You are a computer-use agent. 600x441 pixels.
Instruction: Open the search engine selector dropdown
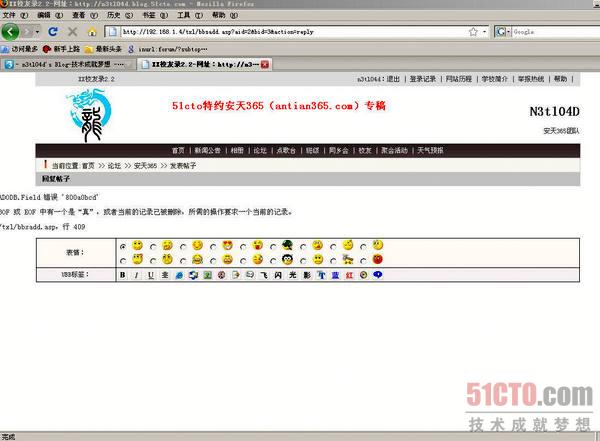(x=503, y=32)
